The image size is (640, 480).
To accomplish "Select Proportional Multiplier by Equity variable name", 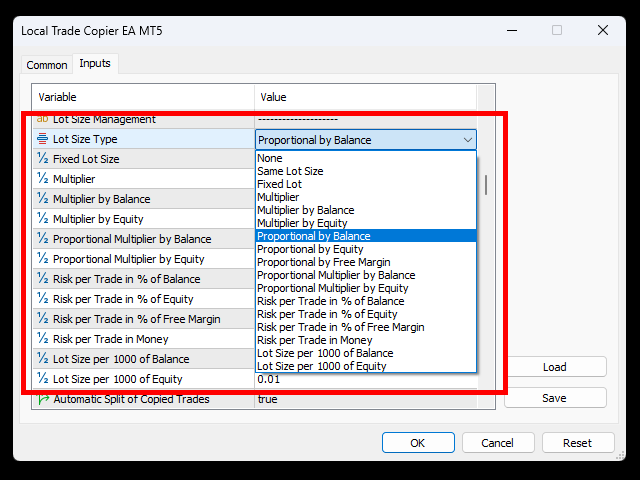I will 129,259.
